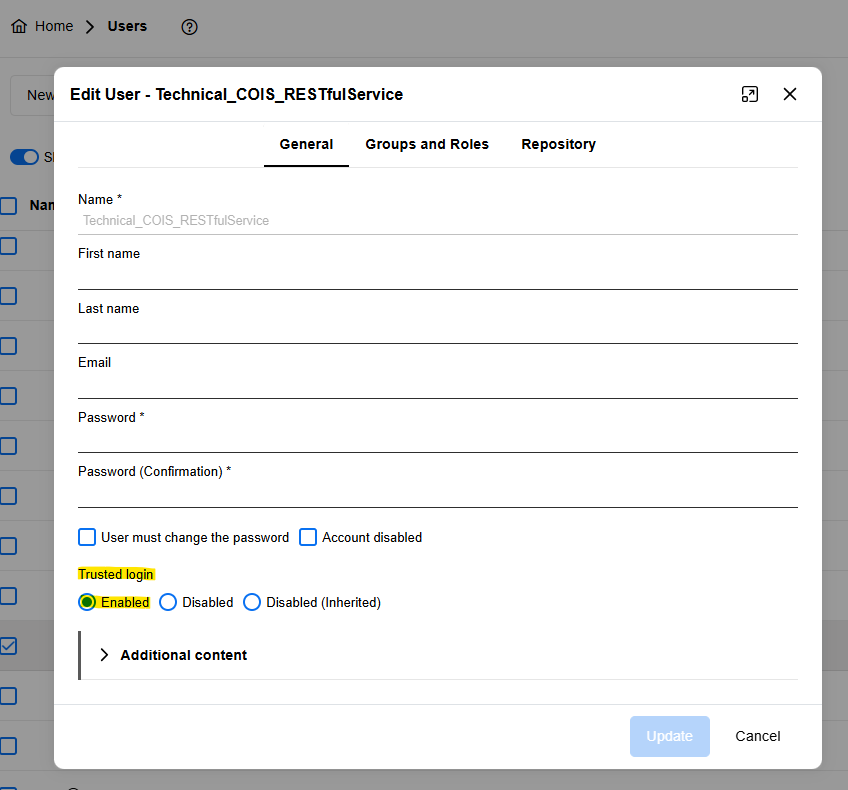The width and height of the screenshot is (848, 790).
Task: Select Disabled (Inherited) radio option
Action: pyautogui.click(x=252, y=602)
